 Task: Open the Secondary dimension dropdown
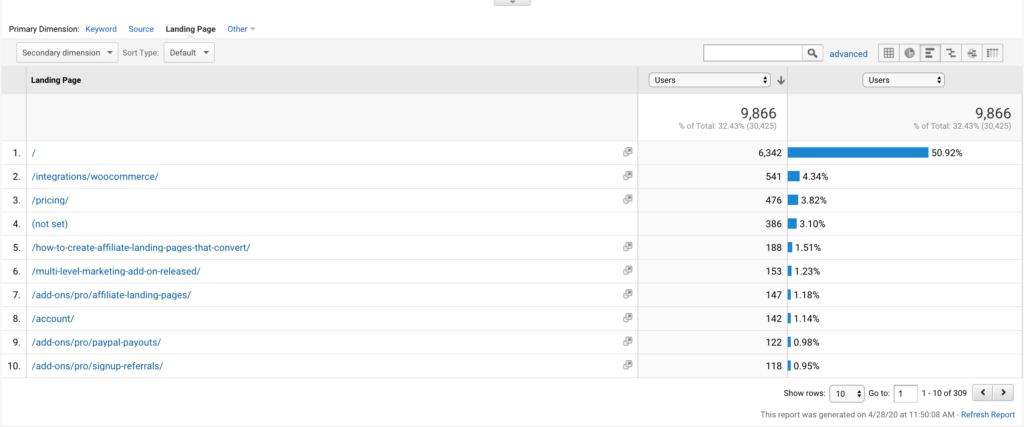(x=66, y=53)
